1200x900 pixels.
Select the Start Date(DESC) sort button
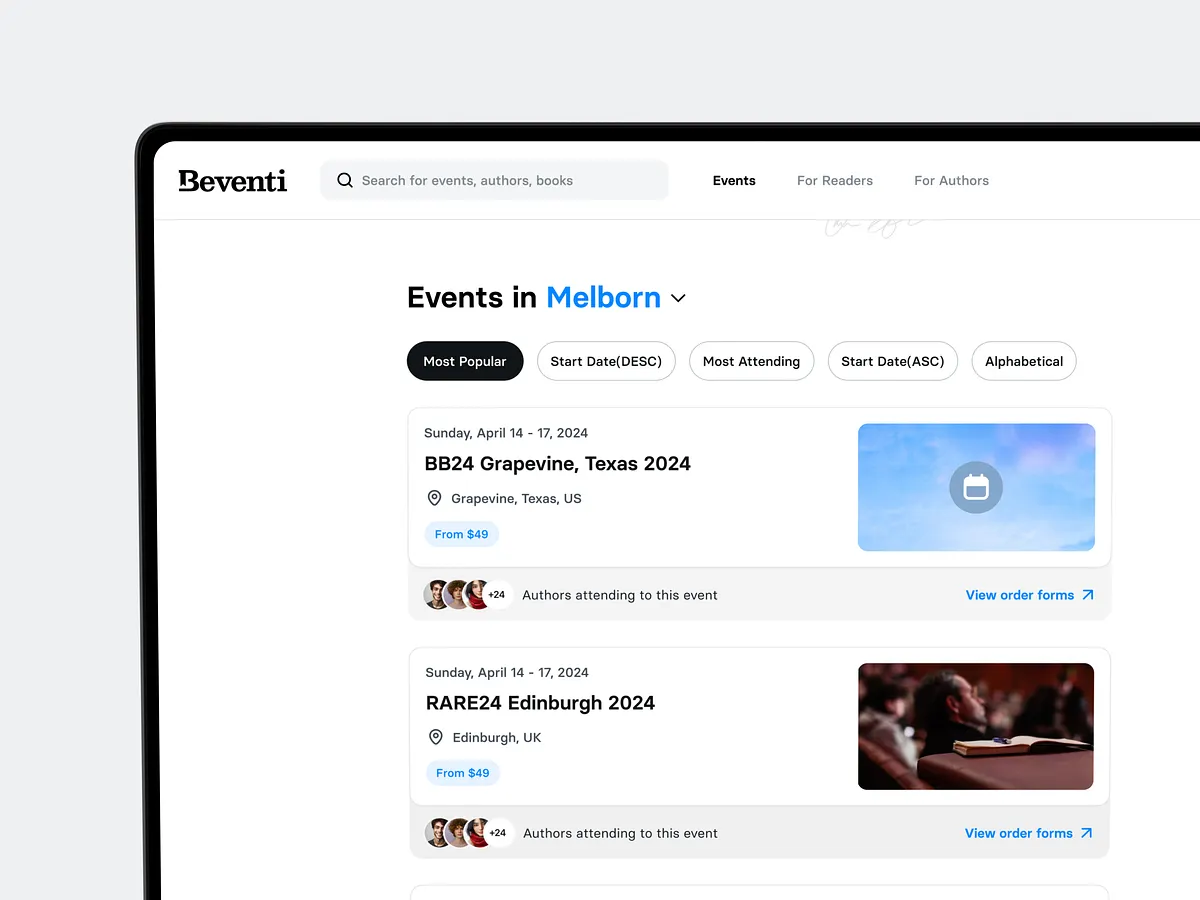606,361
